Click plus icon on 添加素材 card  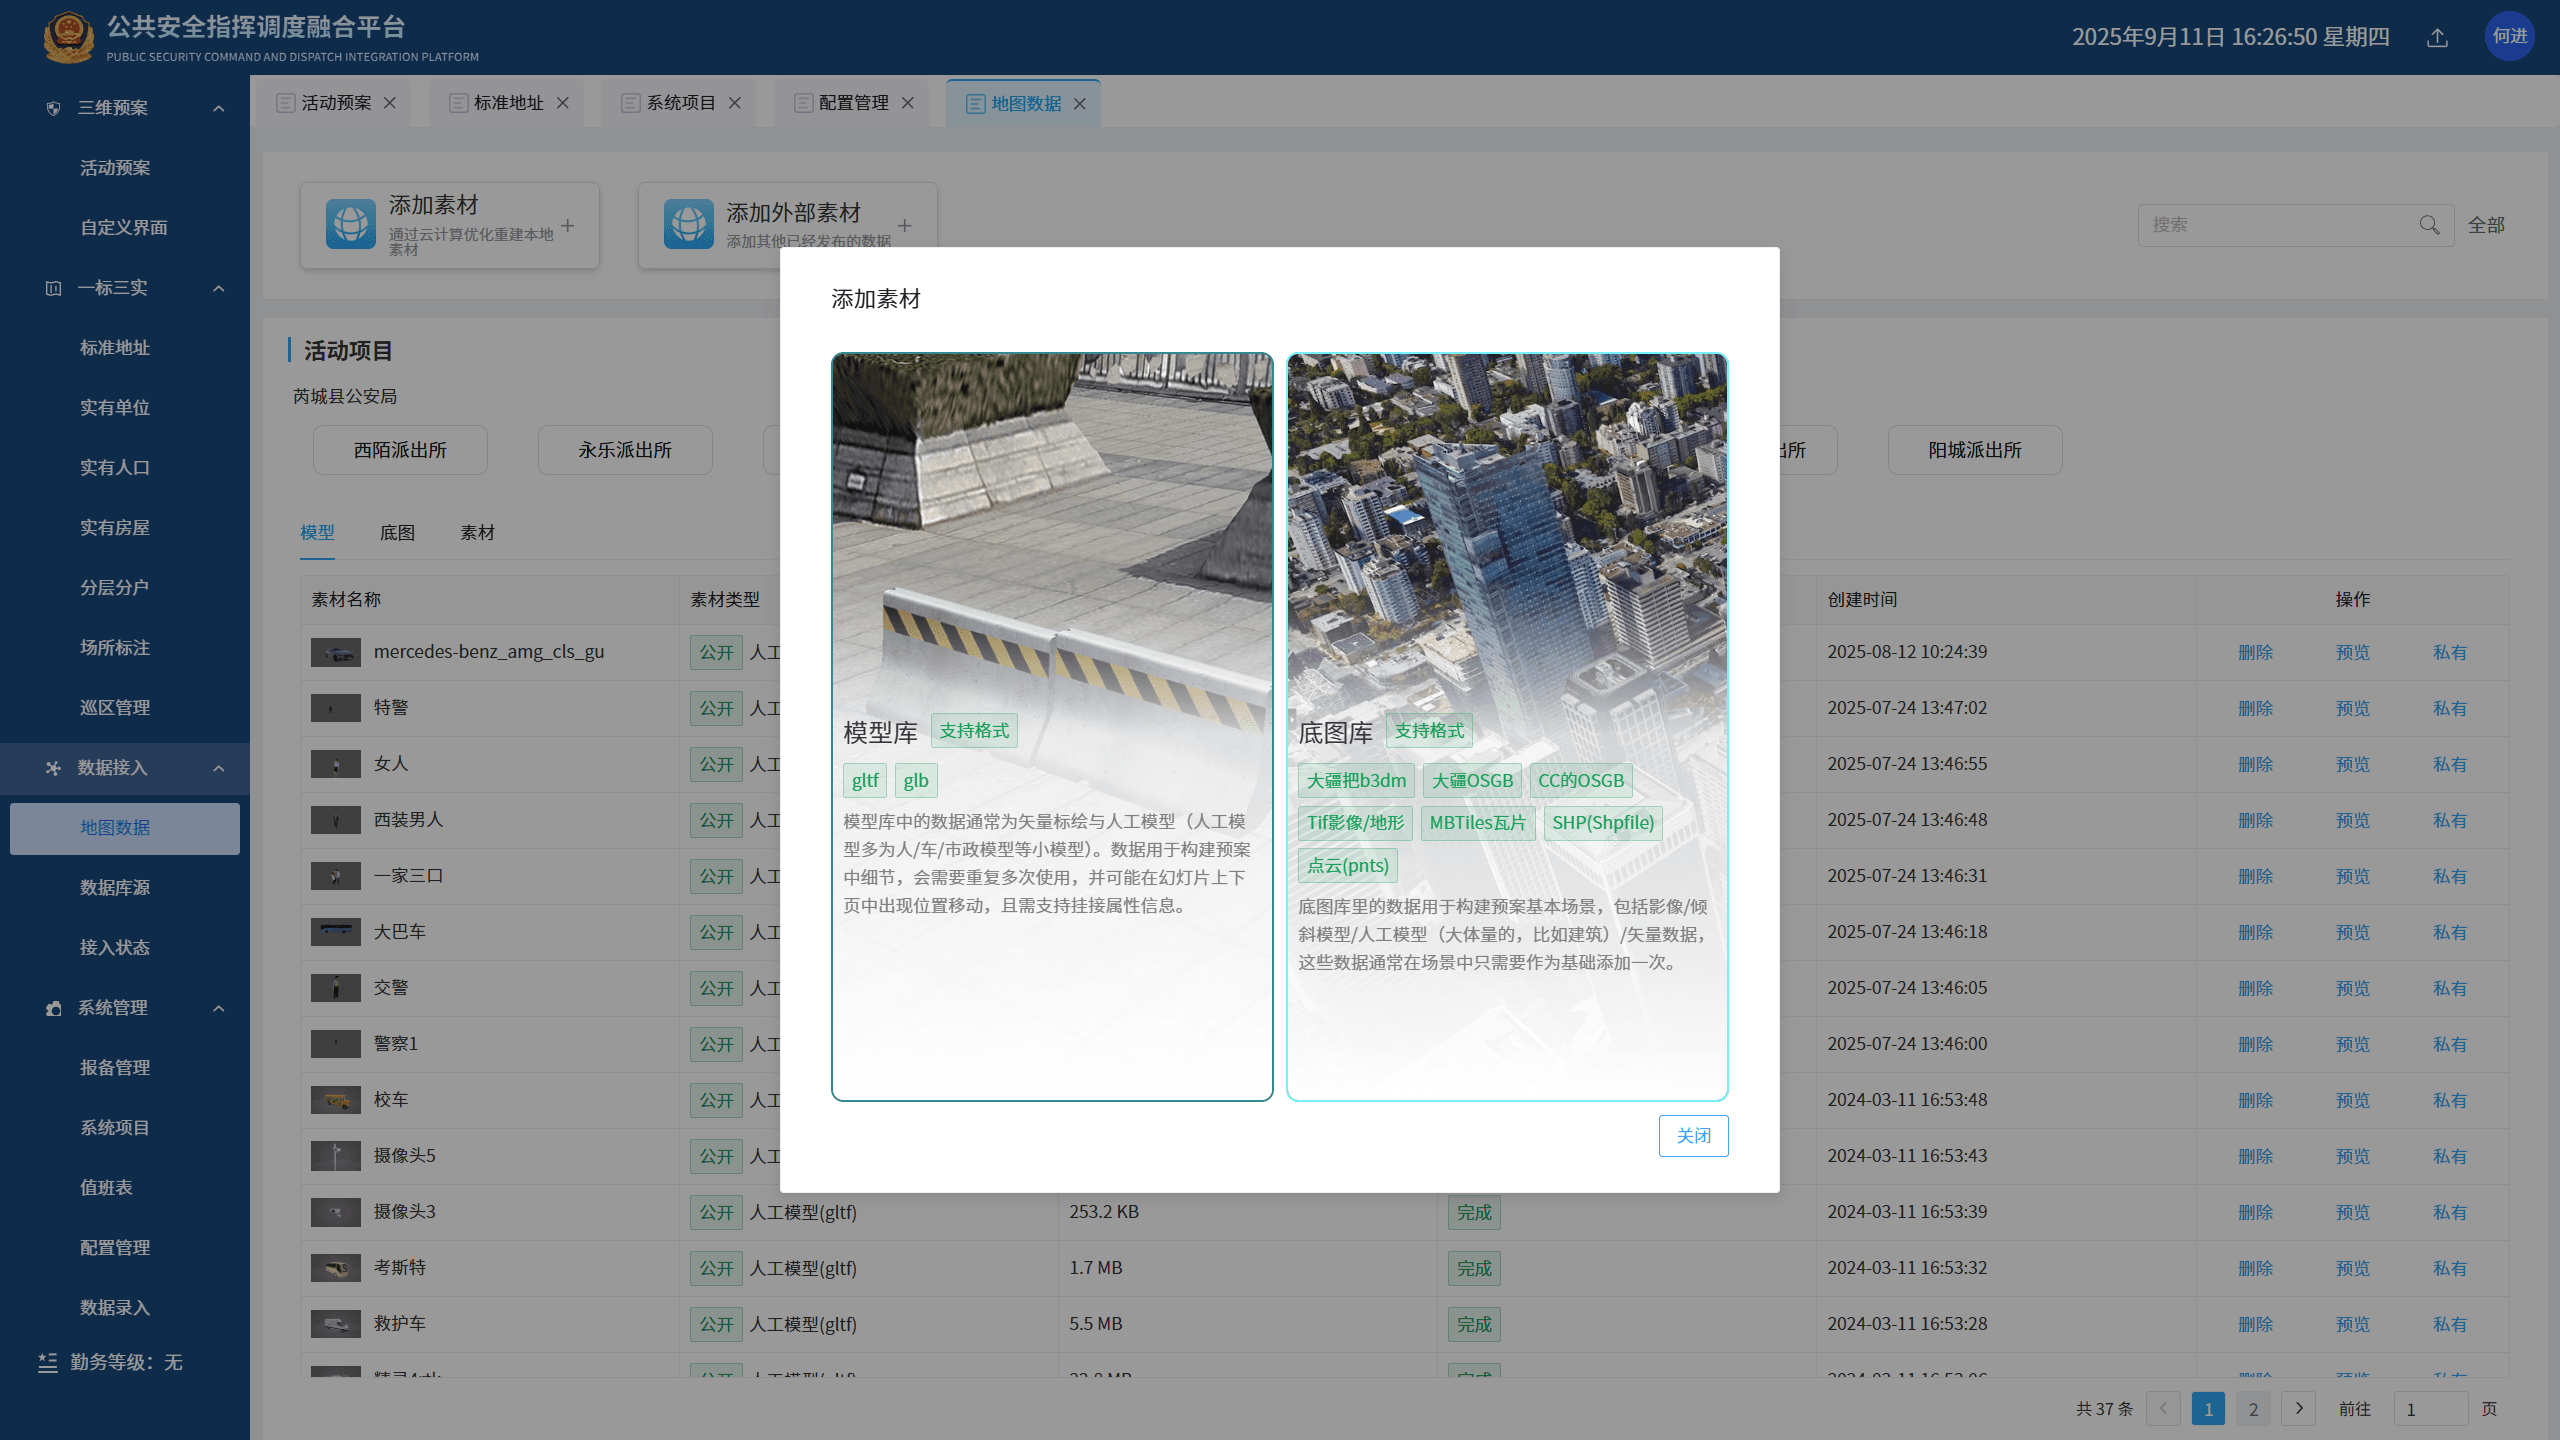pyautogui.click(x=567, y=226)
